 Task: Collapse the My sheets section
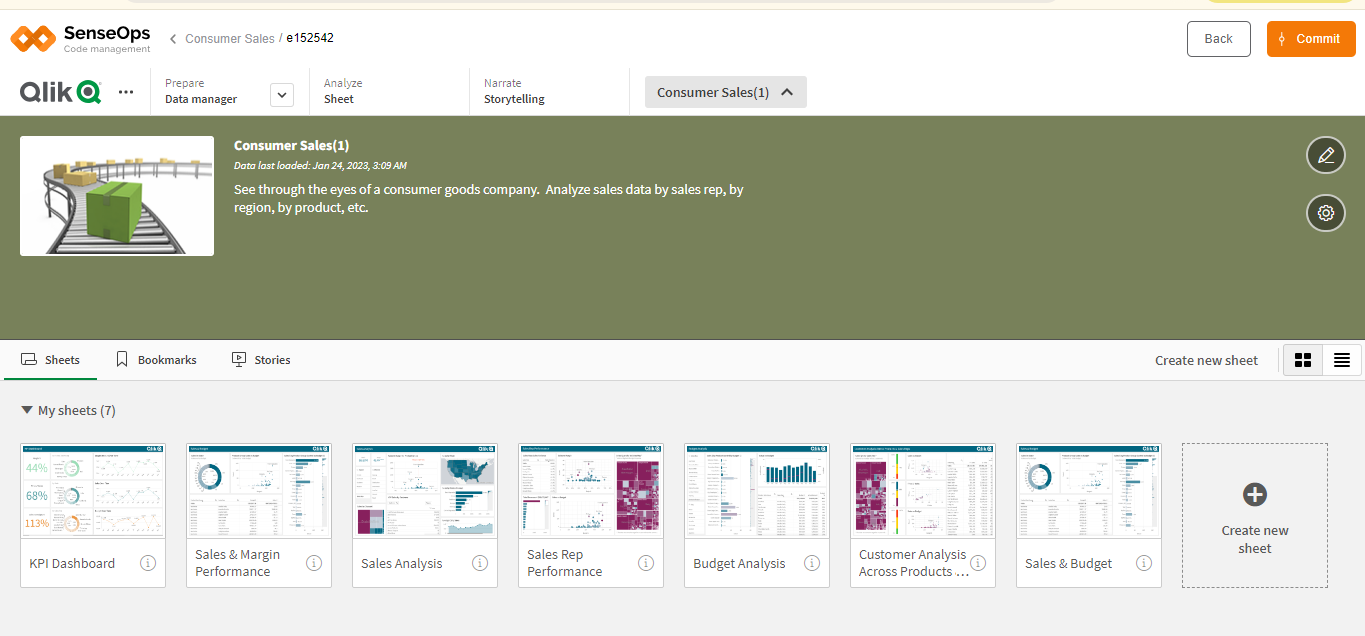coord(25,409)
